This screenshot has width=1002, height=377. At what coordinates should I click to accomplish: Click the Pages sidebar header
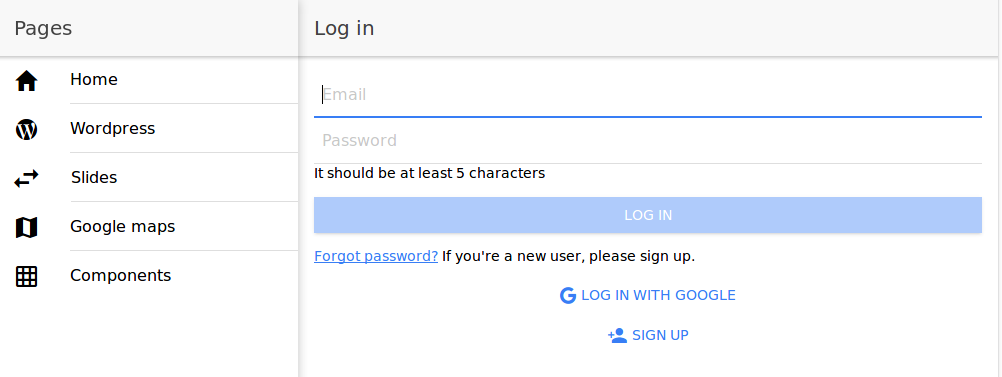pos(43,29)
